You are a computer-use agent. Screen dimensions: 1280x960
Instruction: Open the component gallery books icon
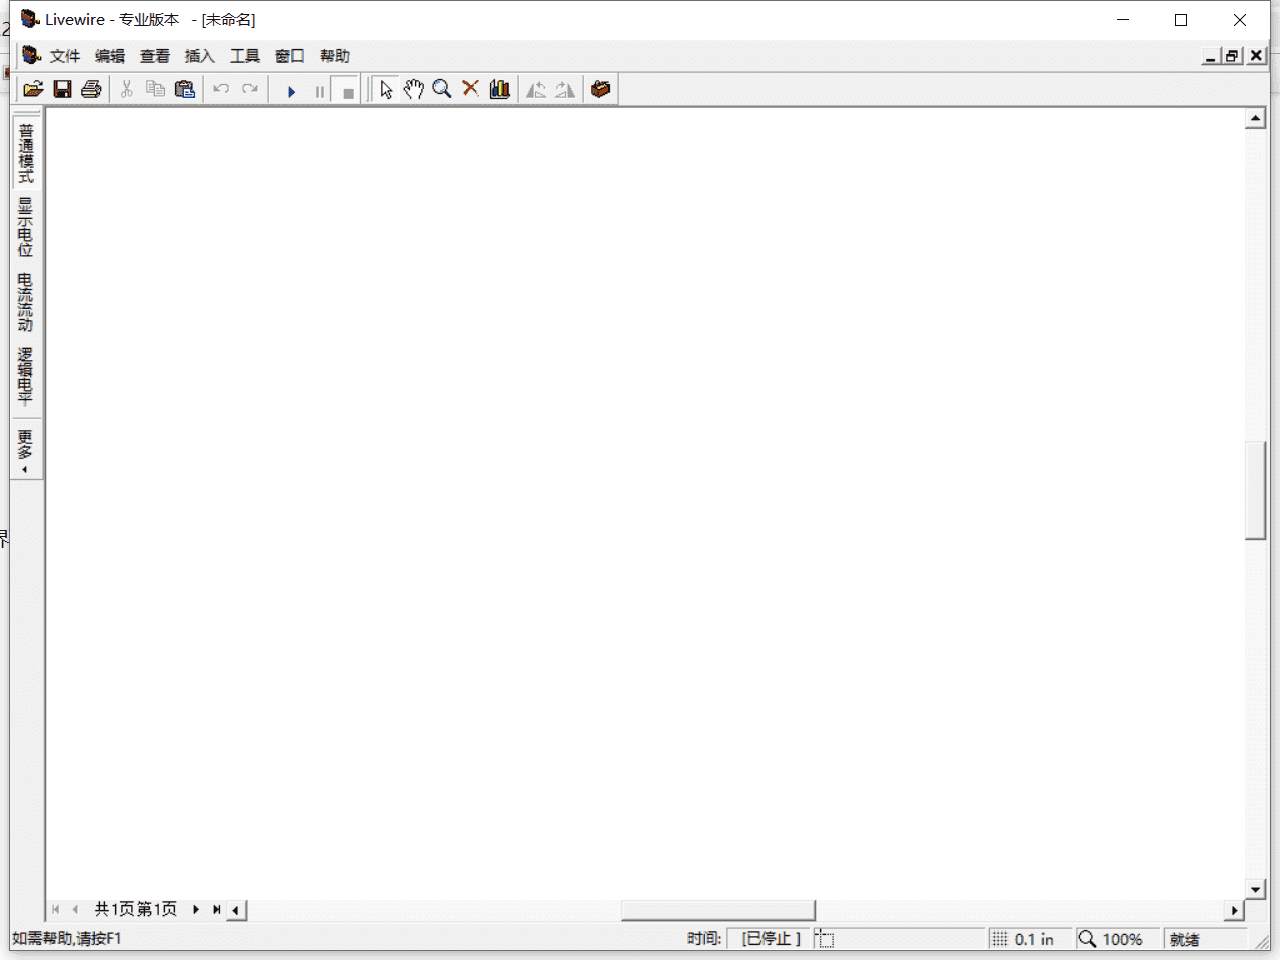click(500, 89)
